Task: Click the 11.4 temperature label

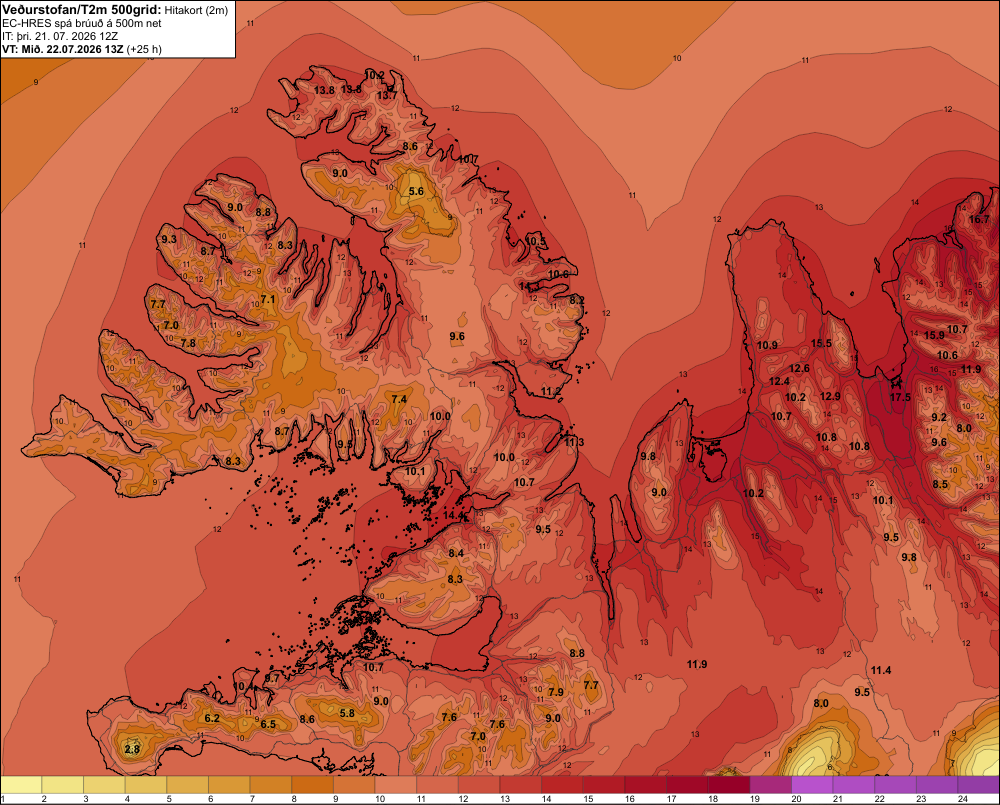Action: 881,670
